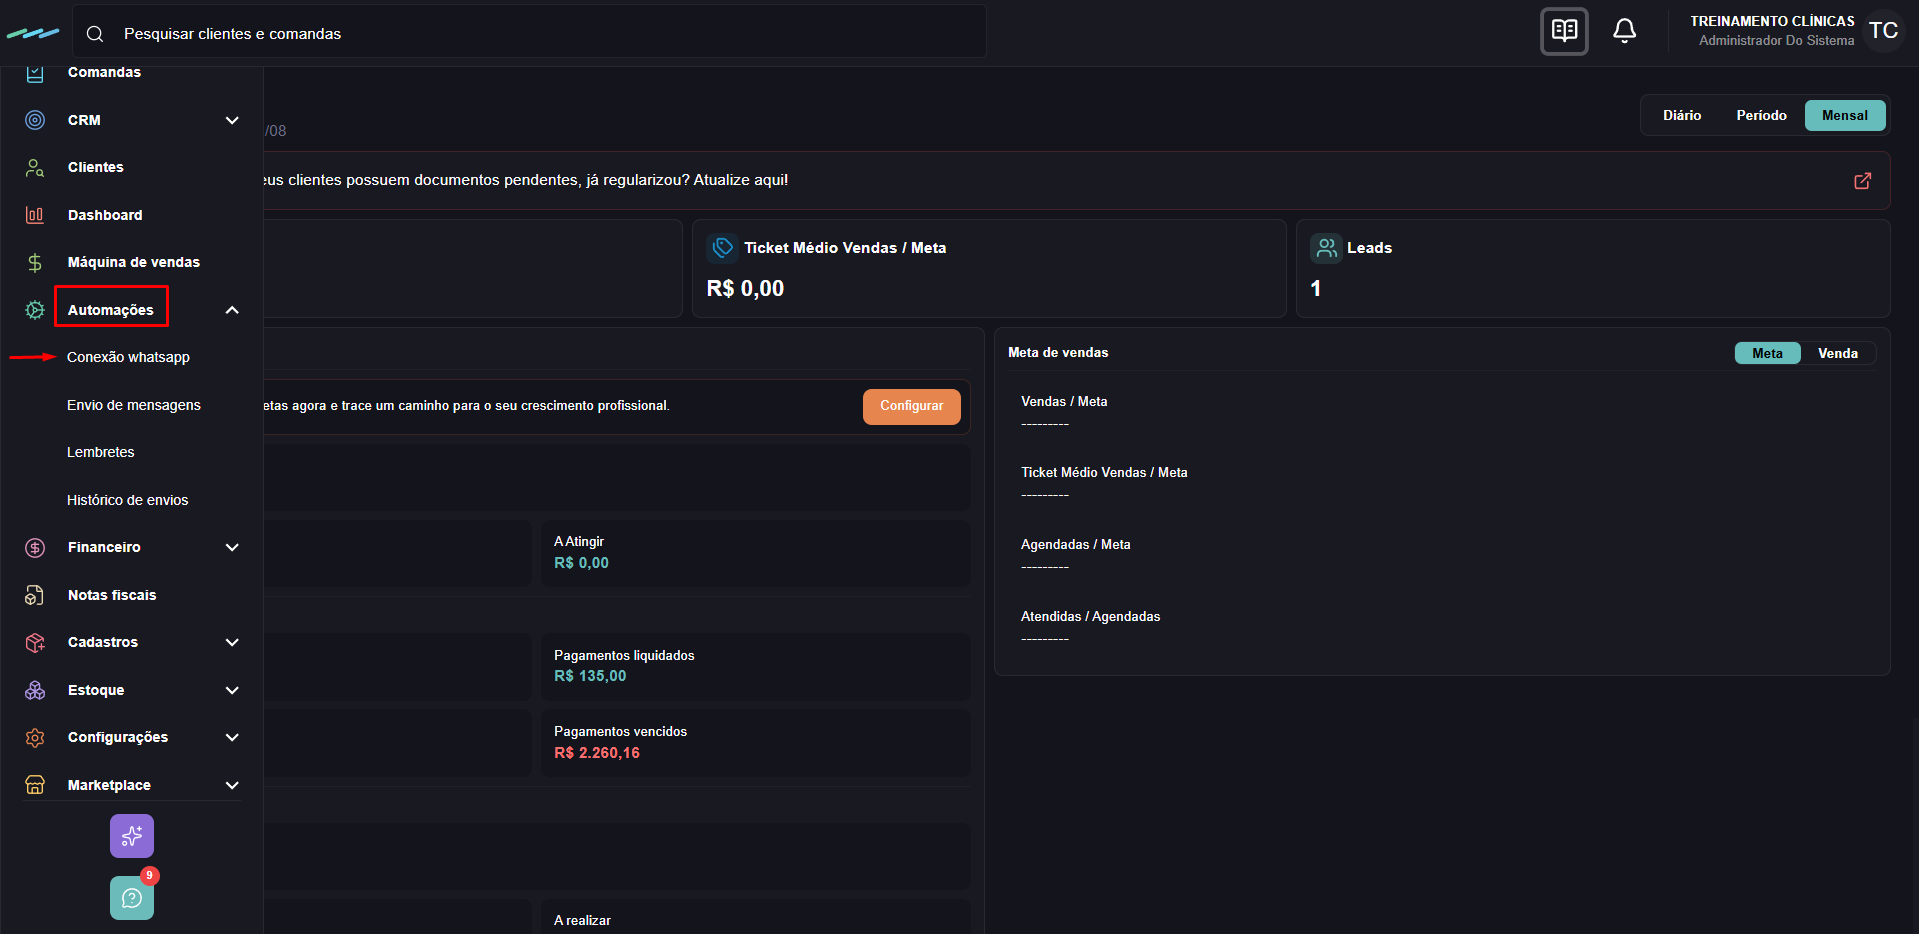This screenshot has height=934, width=1919.
Task: Expand the Estoque submenu chevron
Action: [x=232, y=690]
